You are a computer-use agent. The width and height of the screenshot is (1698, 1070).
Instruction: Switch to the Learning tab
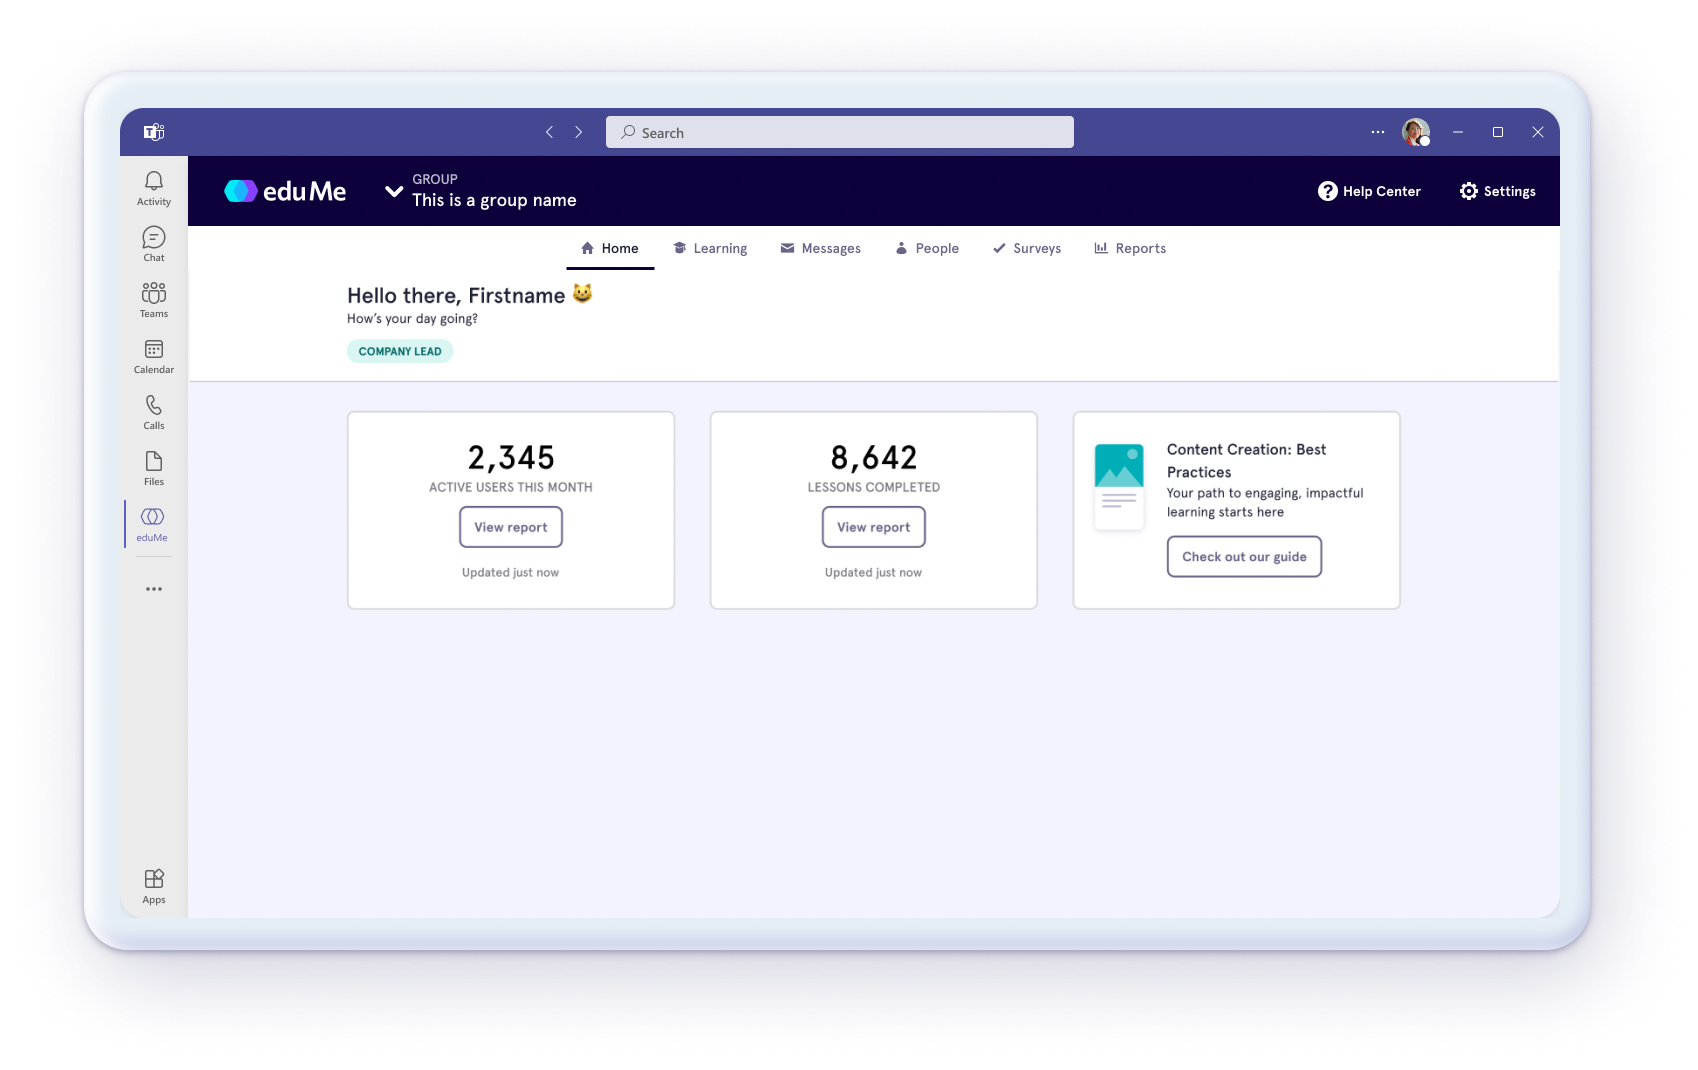click(x=710, y=248)
